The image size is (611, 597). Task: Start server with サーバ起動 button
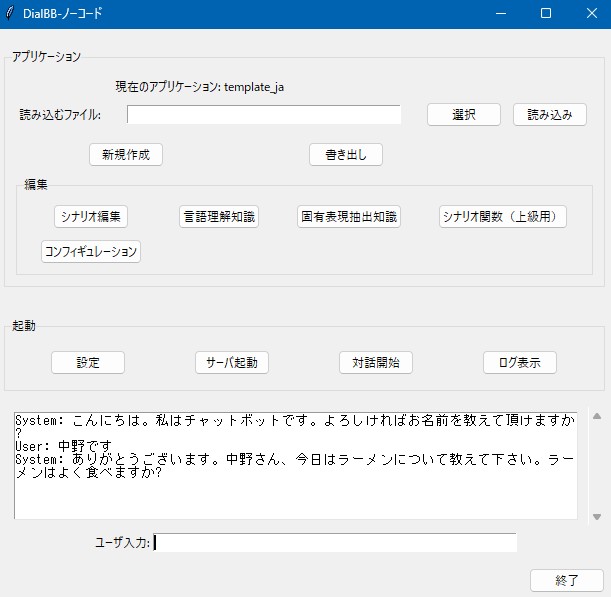[x=232, y=362]
